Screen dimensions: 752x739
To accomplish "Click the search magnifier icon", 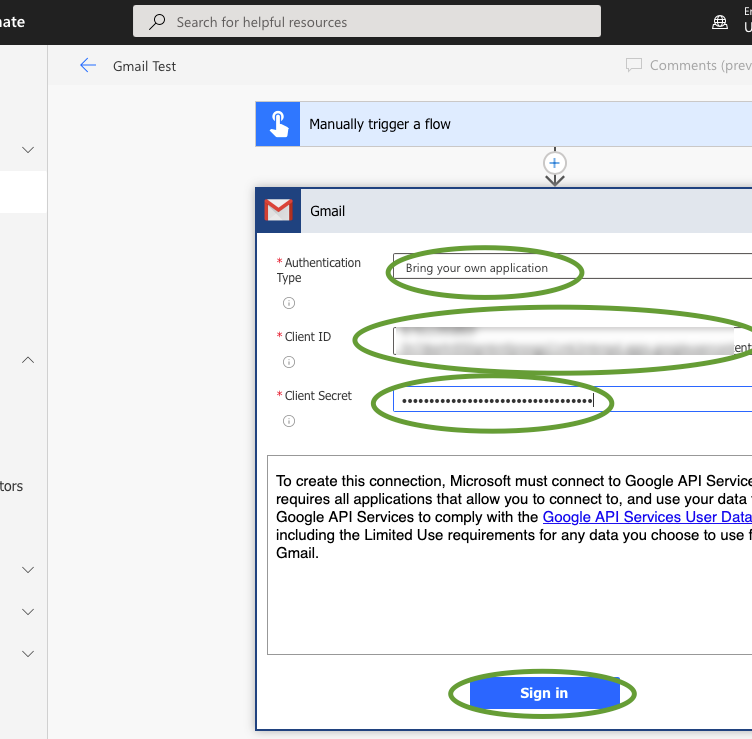I will [157, 22].
